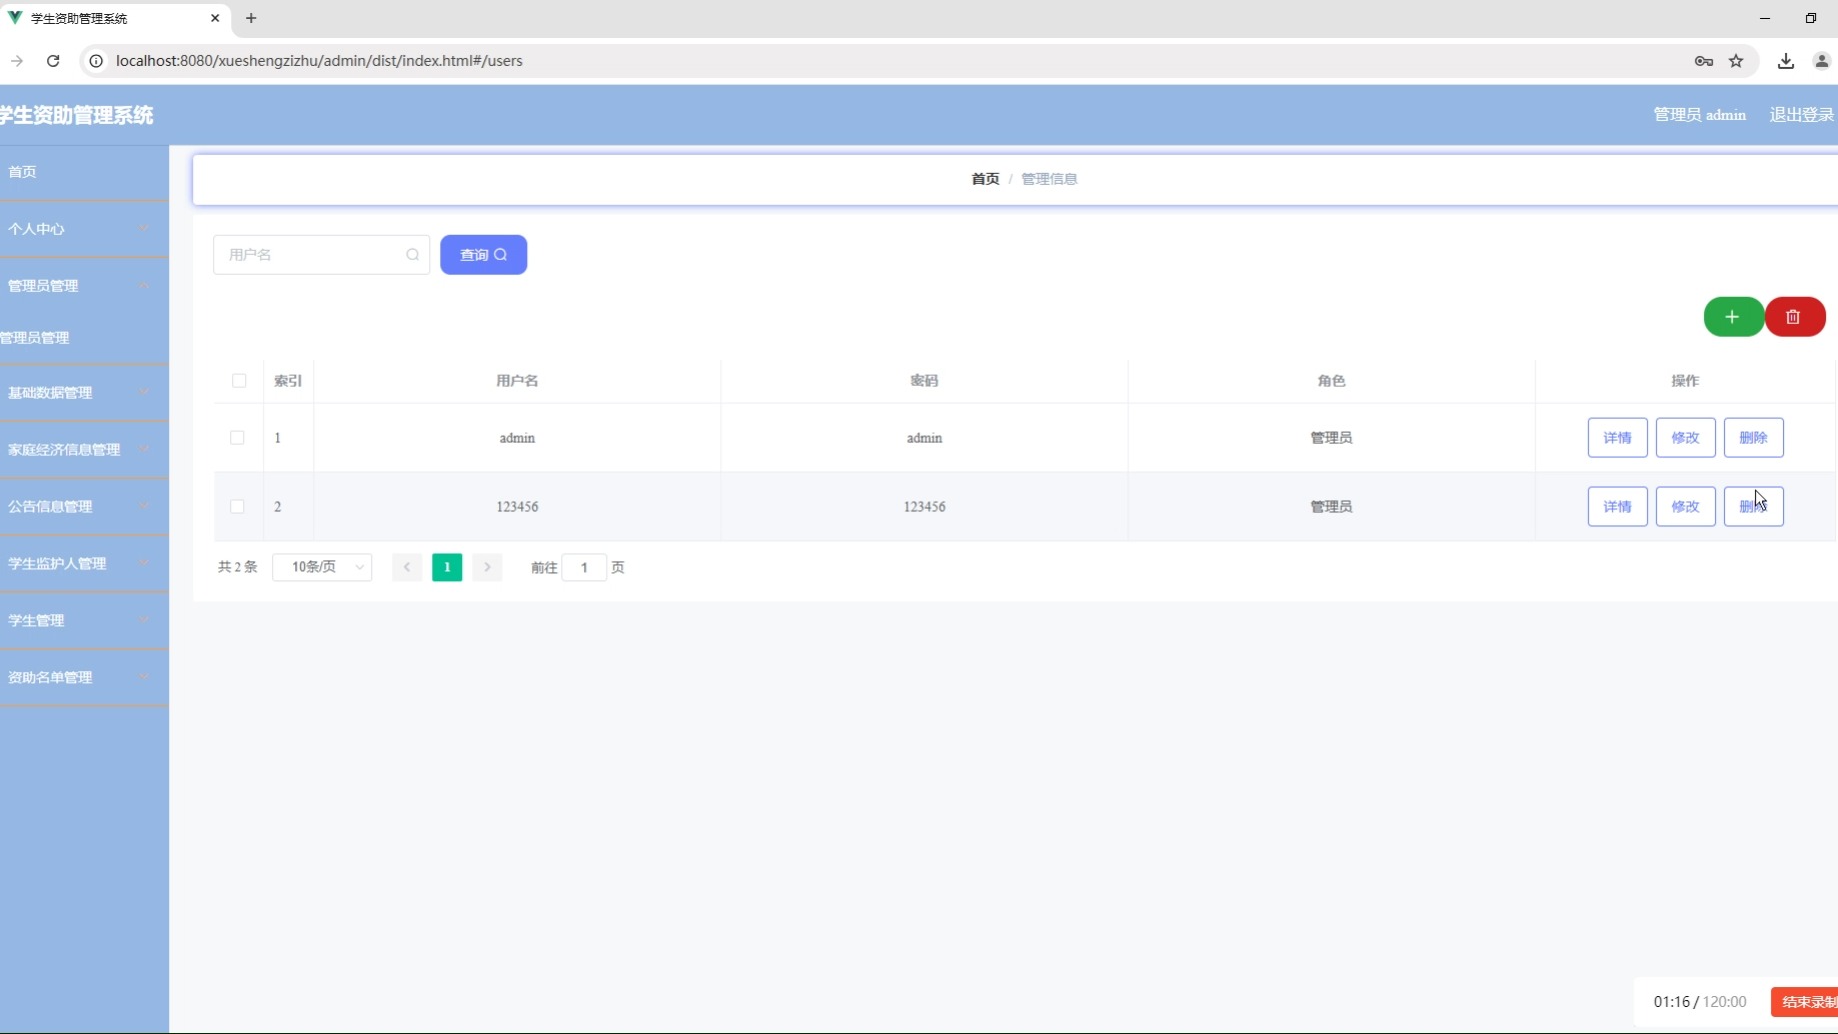Click 结束录制 stop recording button
This screenshot has height=1034, width=1838.
coord(1805,1002)
